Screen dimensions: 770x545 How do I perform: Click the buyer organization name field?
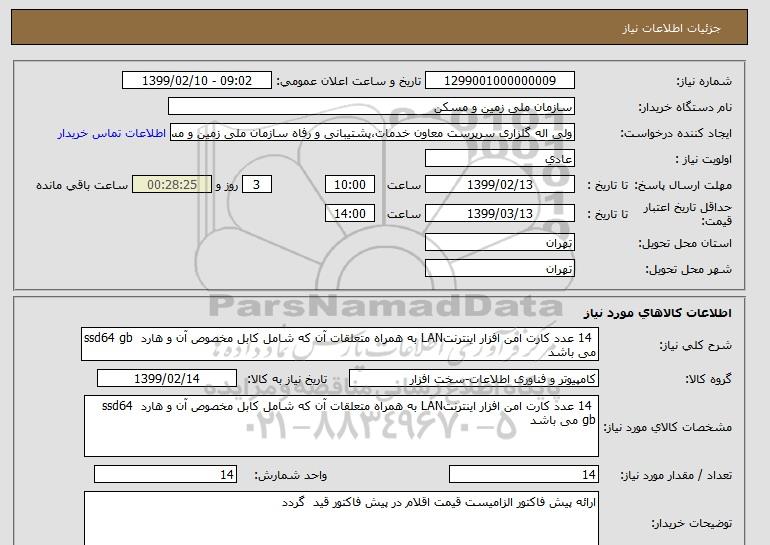pos(371,107)
